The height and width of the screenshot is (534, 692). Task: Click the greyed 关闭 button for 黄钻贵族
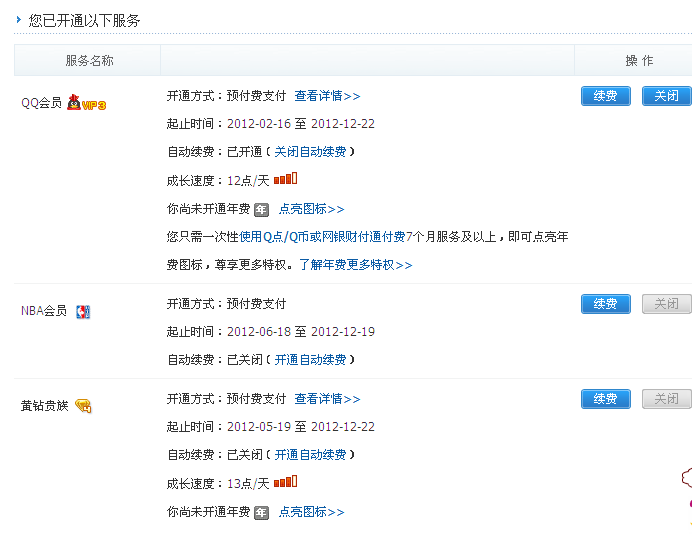tap(666, 399)
